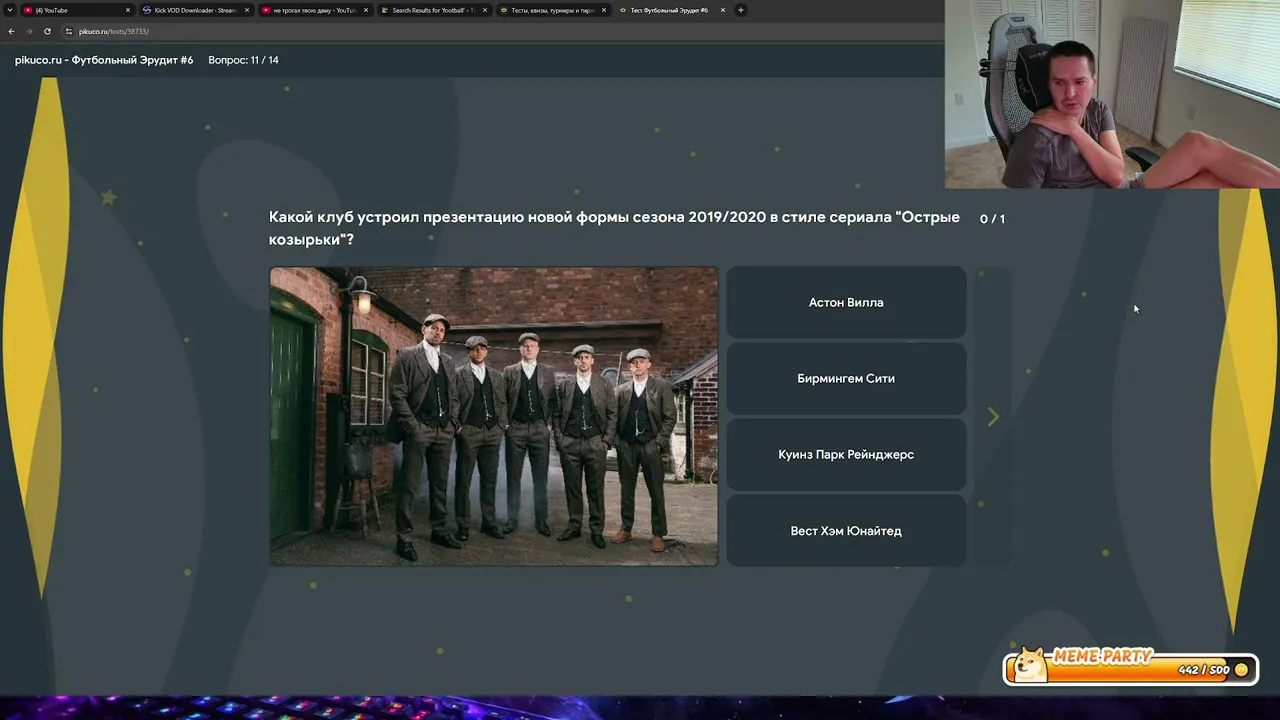Screen dimensions: 1280x720
Task: Focus the address bar with pikuco.ru URL
Action: (500, 31)
